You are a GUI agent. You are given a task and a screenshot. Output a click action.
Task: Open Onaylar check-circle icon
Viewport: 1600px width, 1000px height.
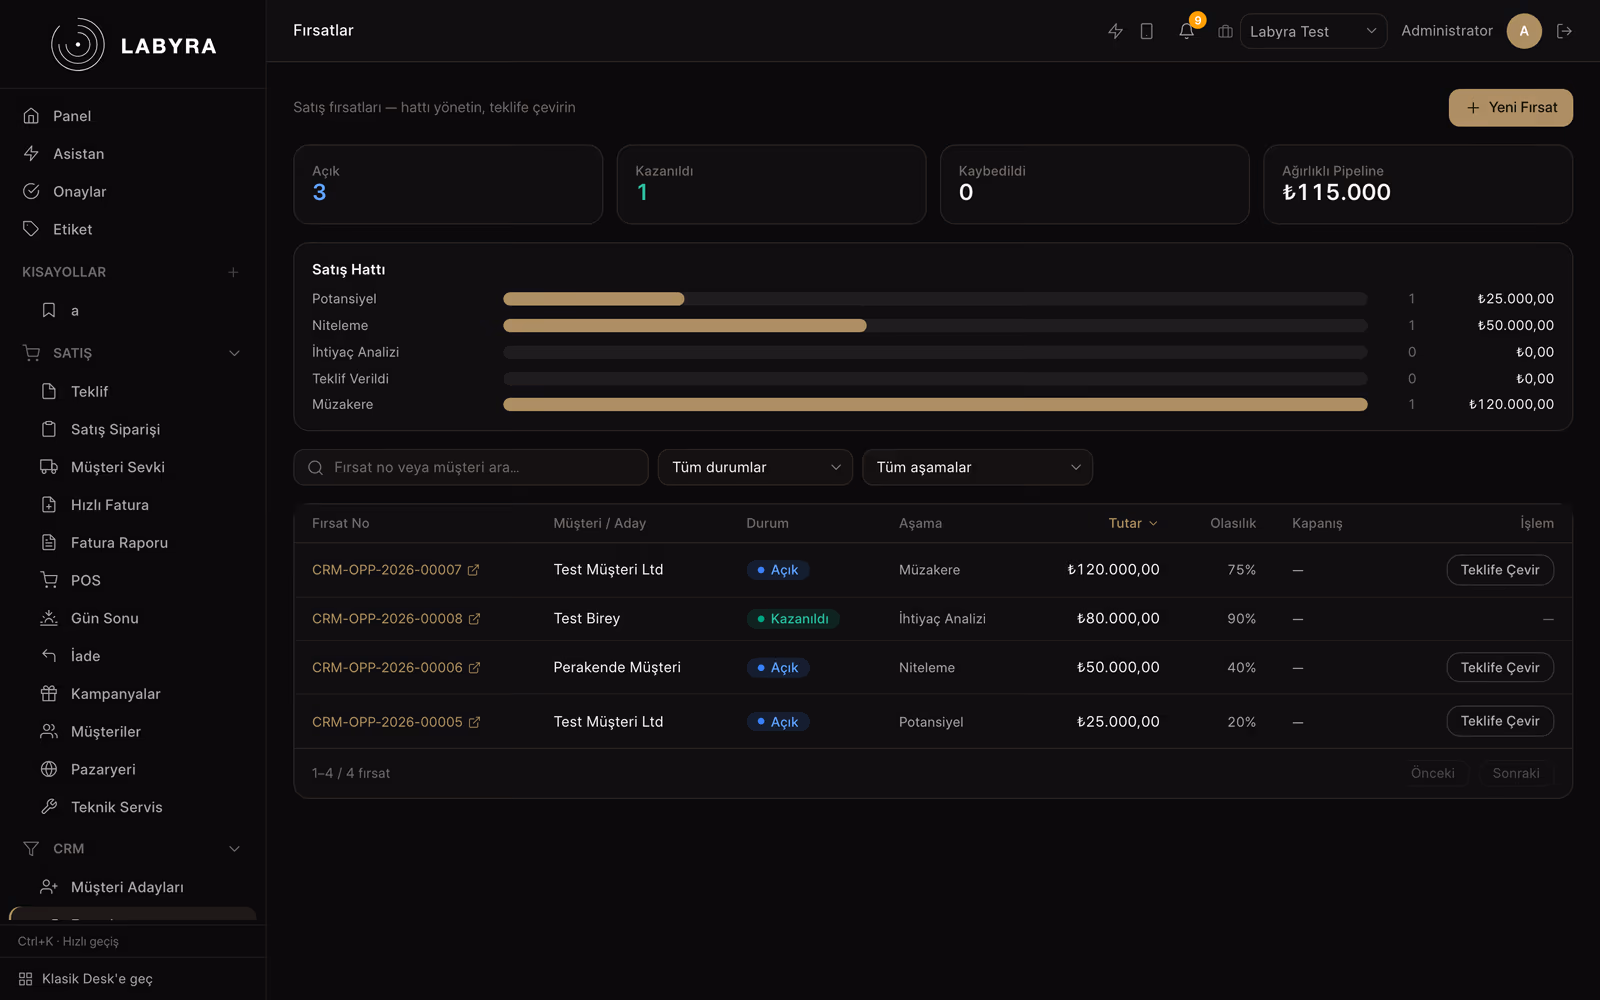click(x=31, y=191)
